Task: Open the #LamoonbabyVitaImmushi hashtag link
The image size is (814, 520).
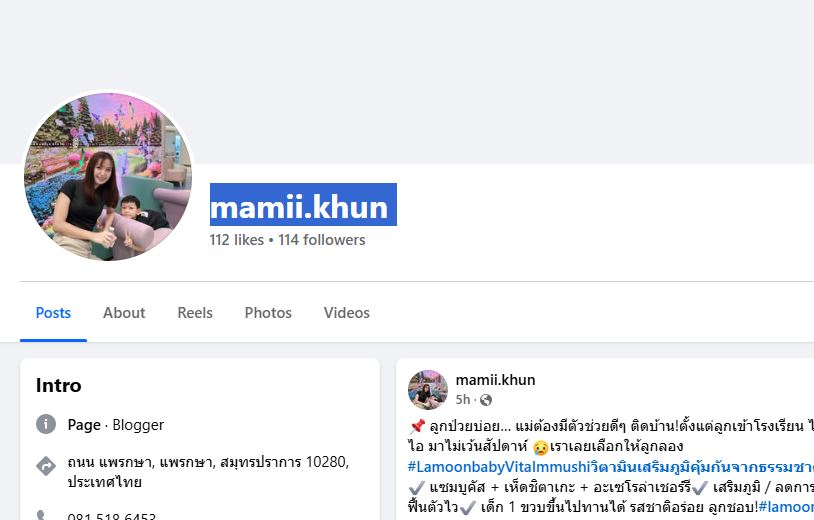Action: [x=610, y=467]
